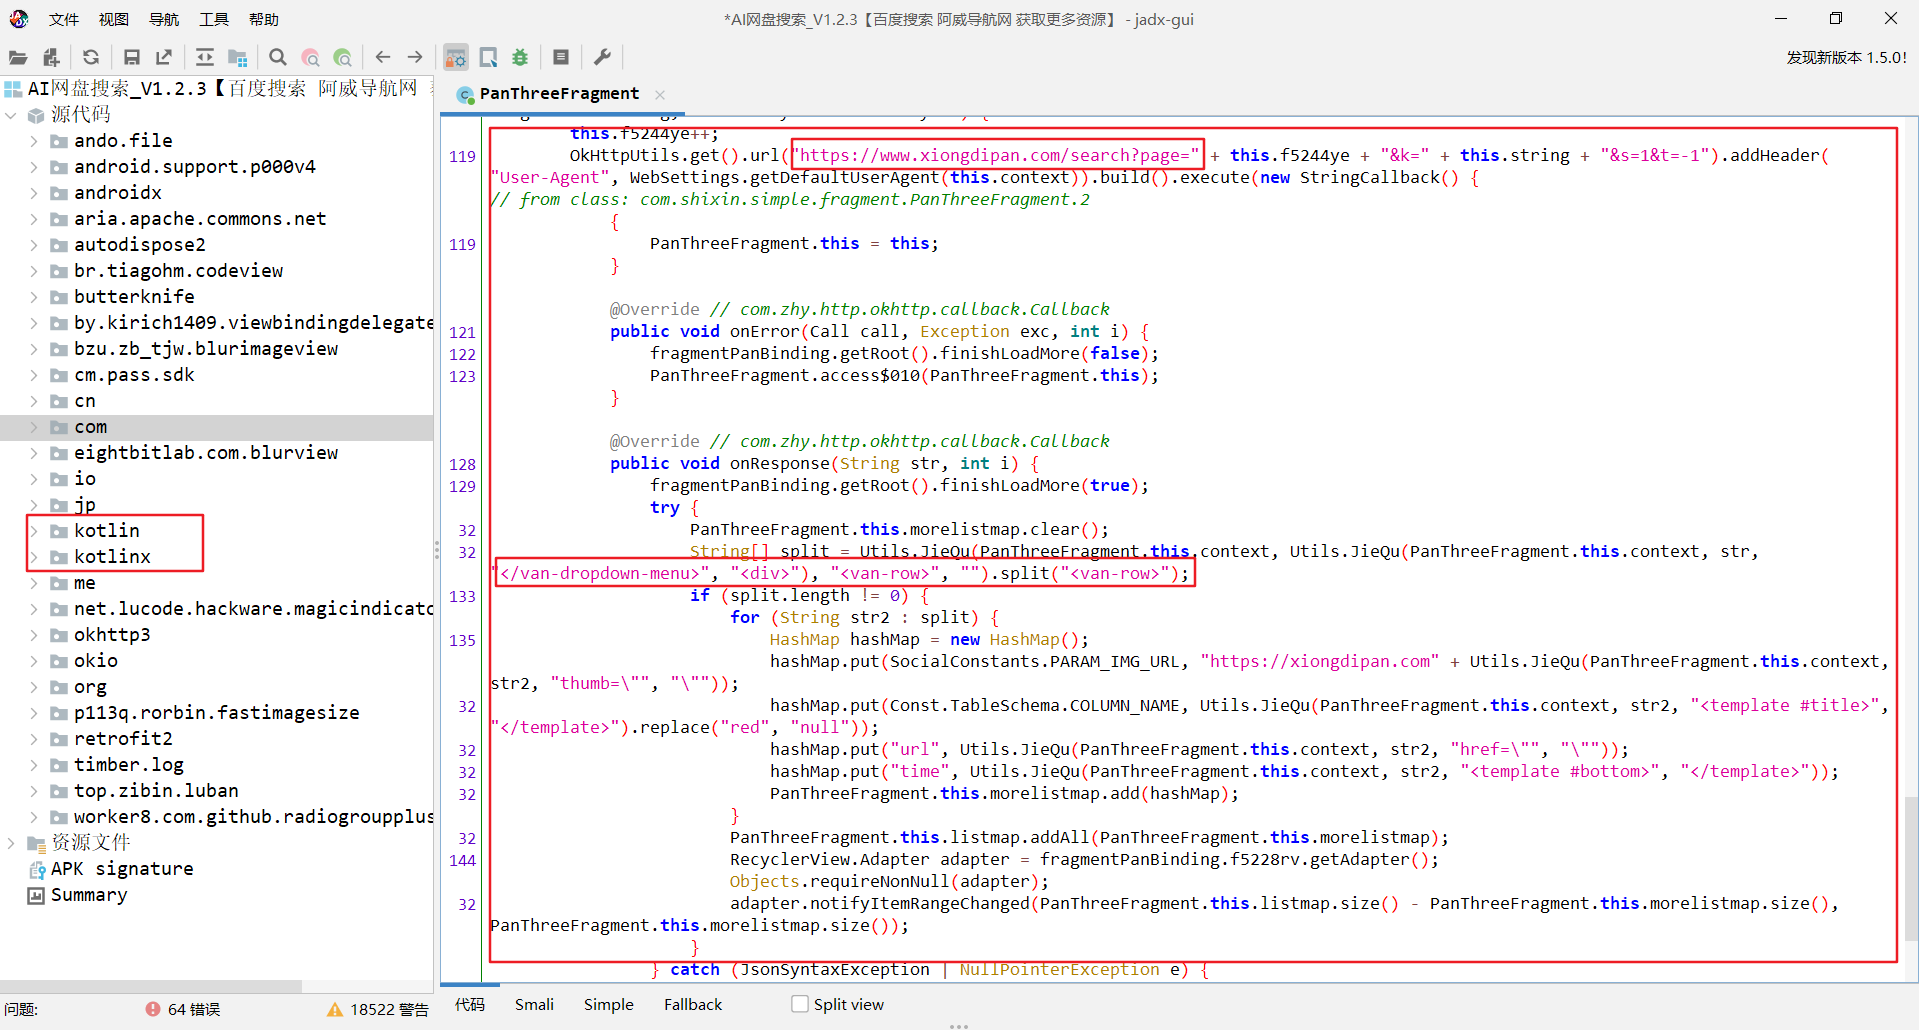1919x1030 pixels.
Task: Select the kotlinx package in tree
Action: coord(112,557)
